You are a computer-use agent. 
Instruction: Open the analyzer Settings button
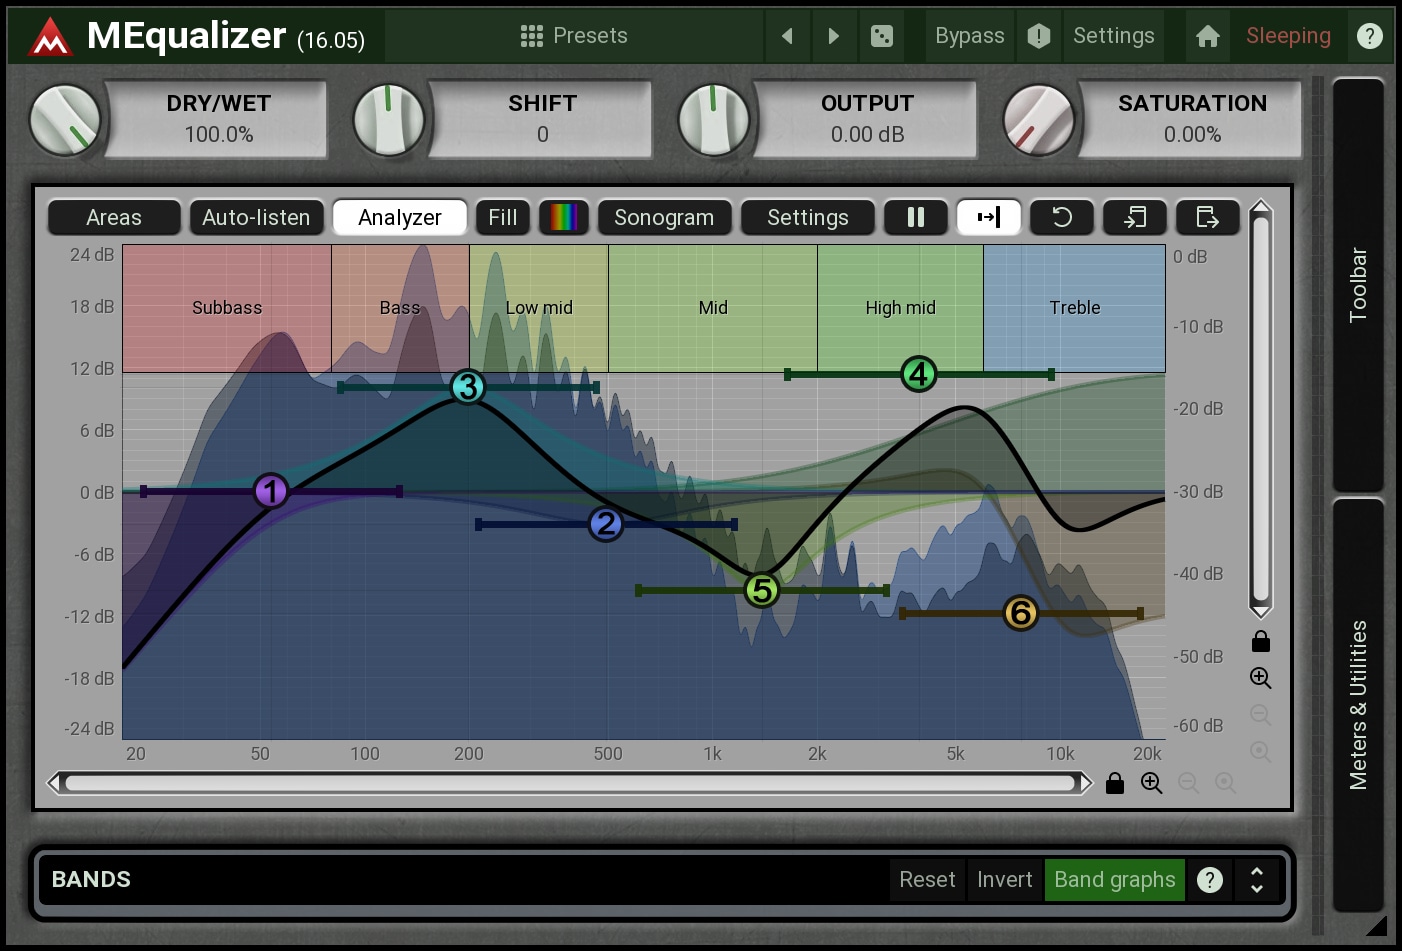tap(808, 217)
